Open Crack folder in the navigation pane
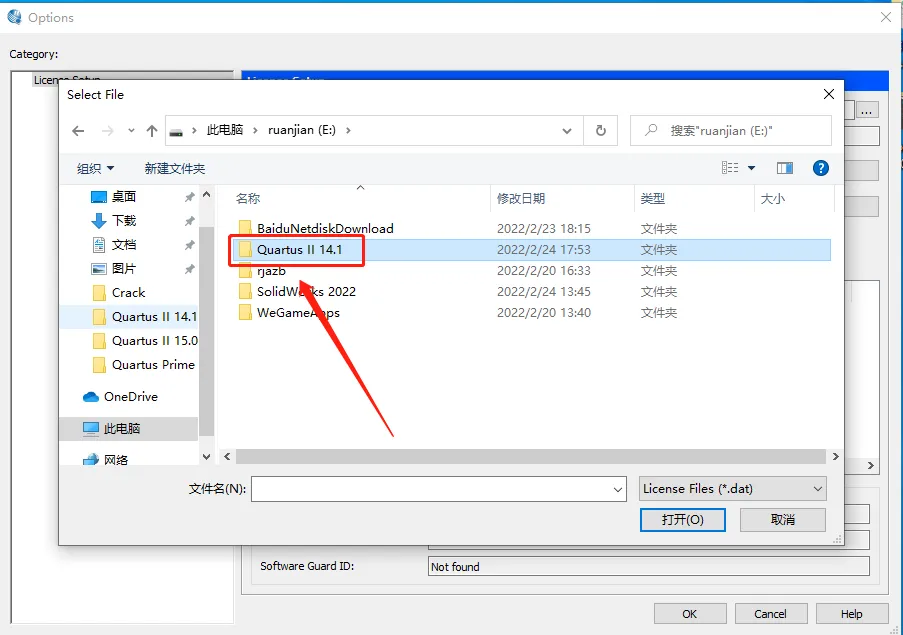The width and height of the screenshot is (903, 635). coord(128,292)
